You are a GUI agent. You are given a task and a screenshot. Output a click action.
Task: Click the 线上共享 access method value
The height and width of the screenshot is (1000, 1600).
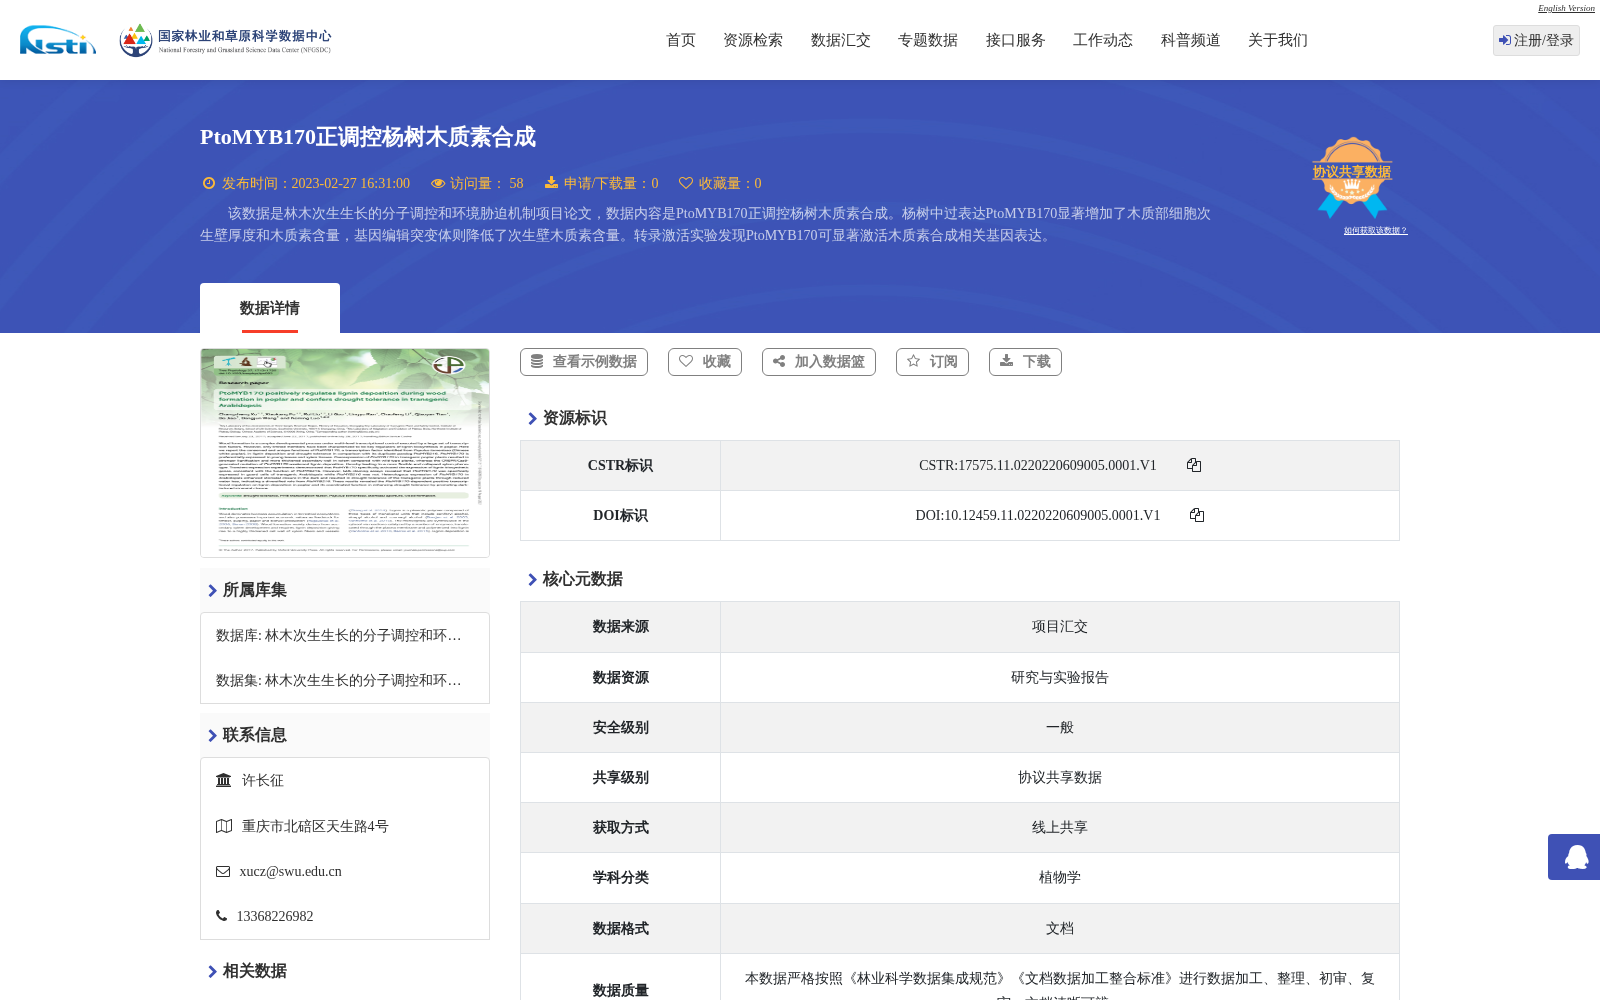pyautogui.click(x=1060, y=827)
